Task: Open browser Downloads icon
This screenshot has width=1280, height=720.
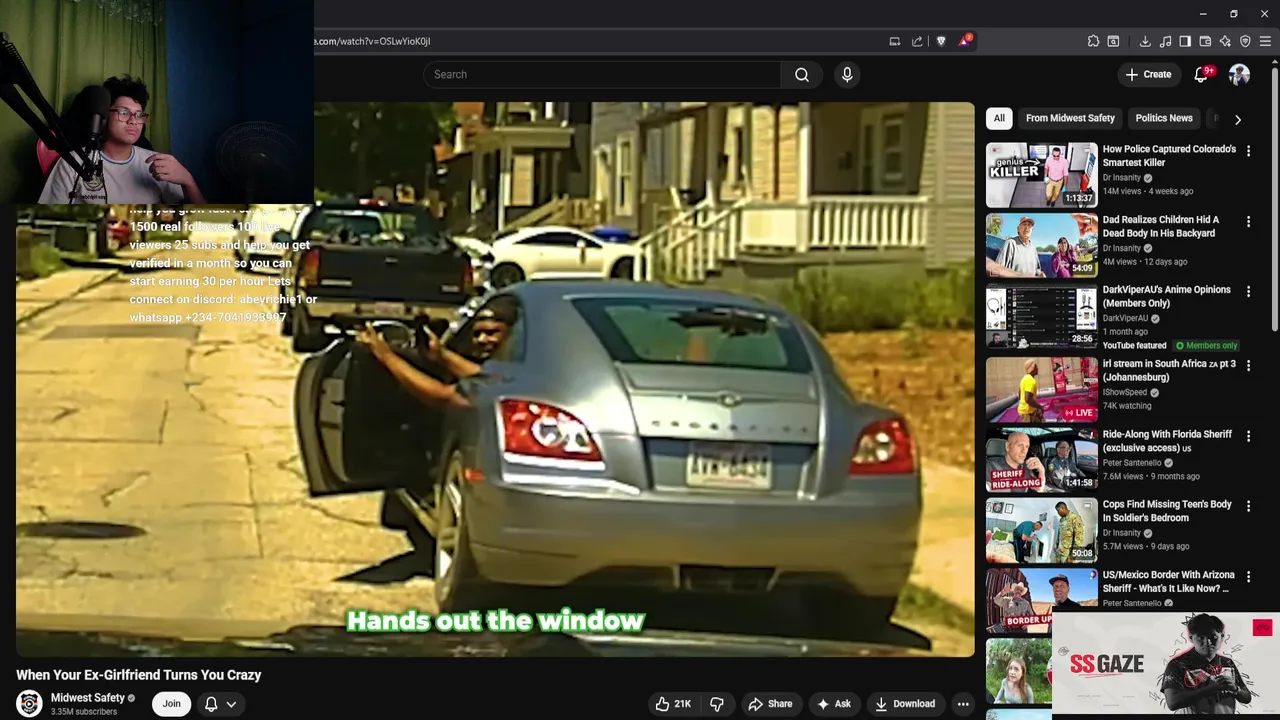Action: tap(1145, 41)
